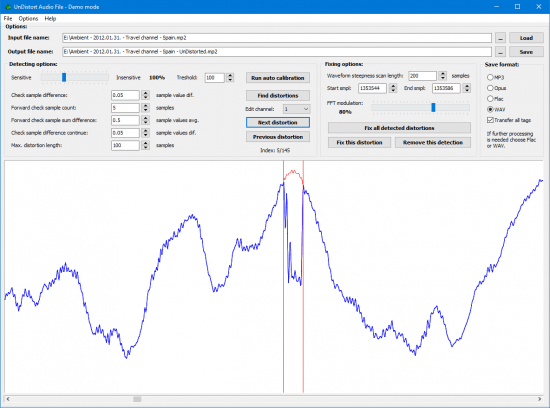
Task: Open the Edit channel dropdown
Action: (x=296, y=109)
